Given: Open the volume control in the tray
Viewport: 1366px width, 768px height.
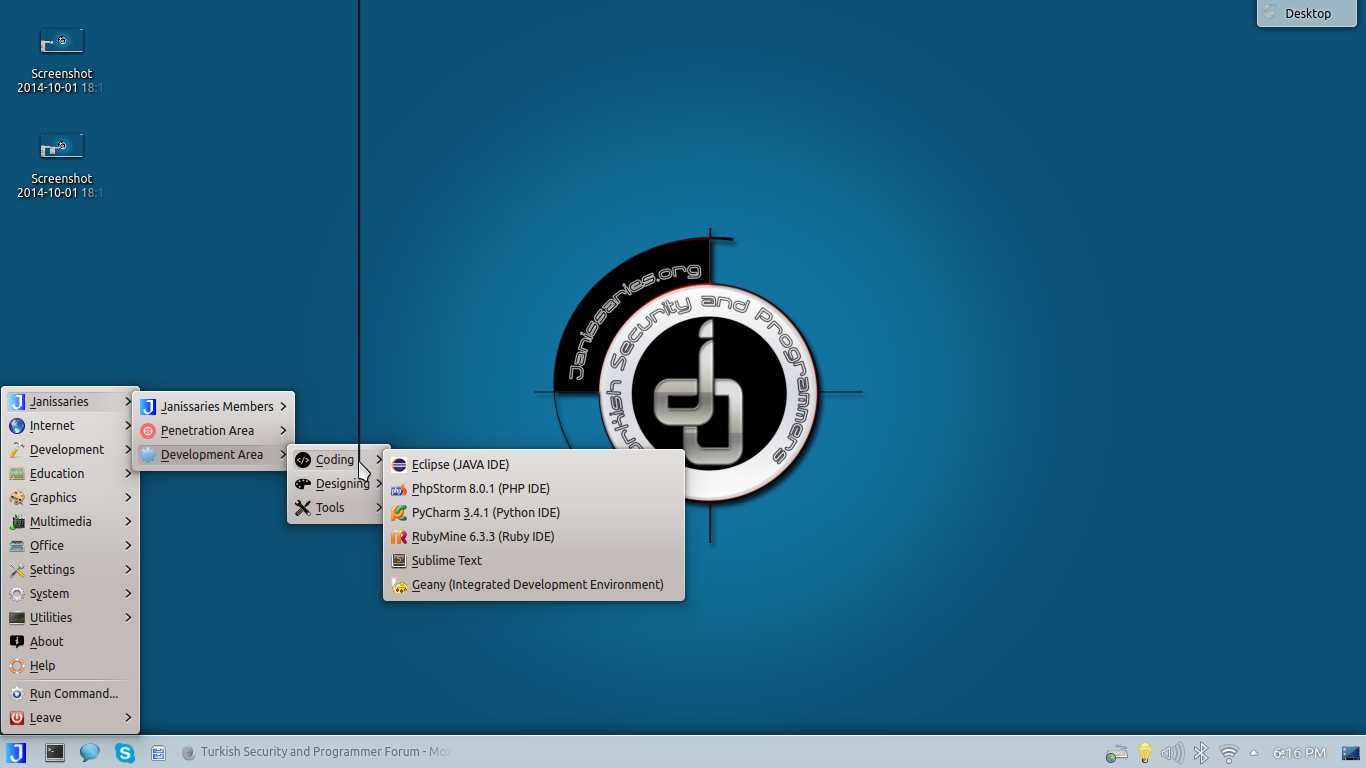Looking at the screenshot, I should tap(1172, 753).
